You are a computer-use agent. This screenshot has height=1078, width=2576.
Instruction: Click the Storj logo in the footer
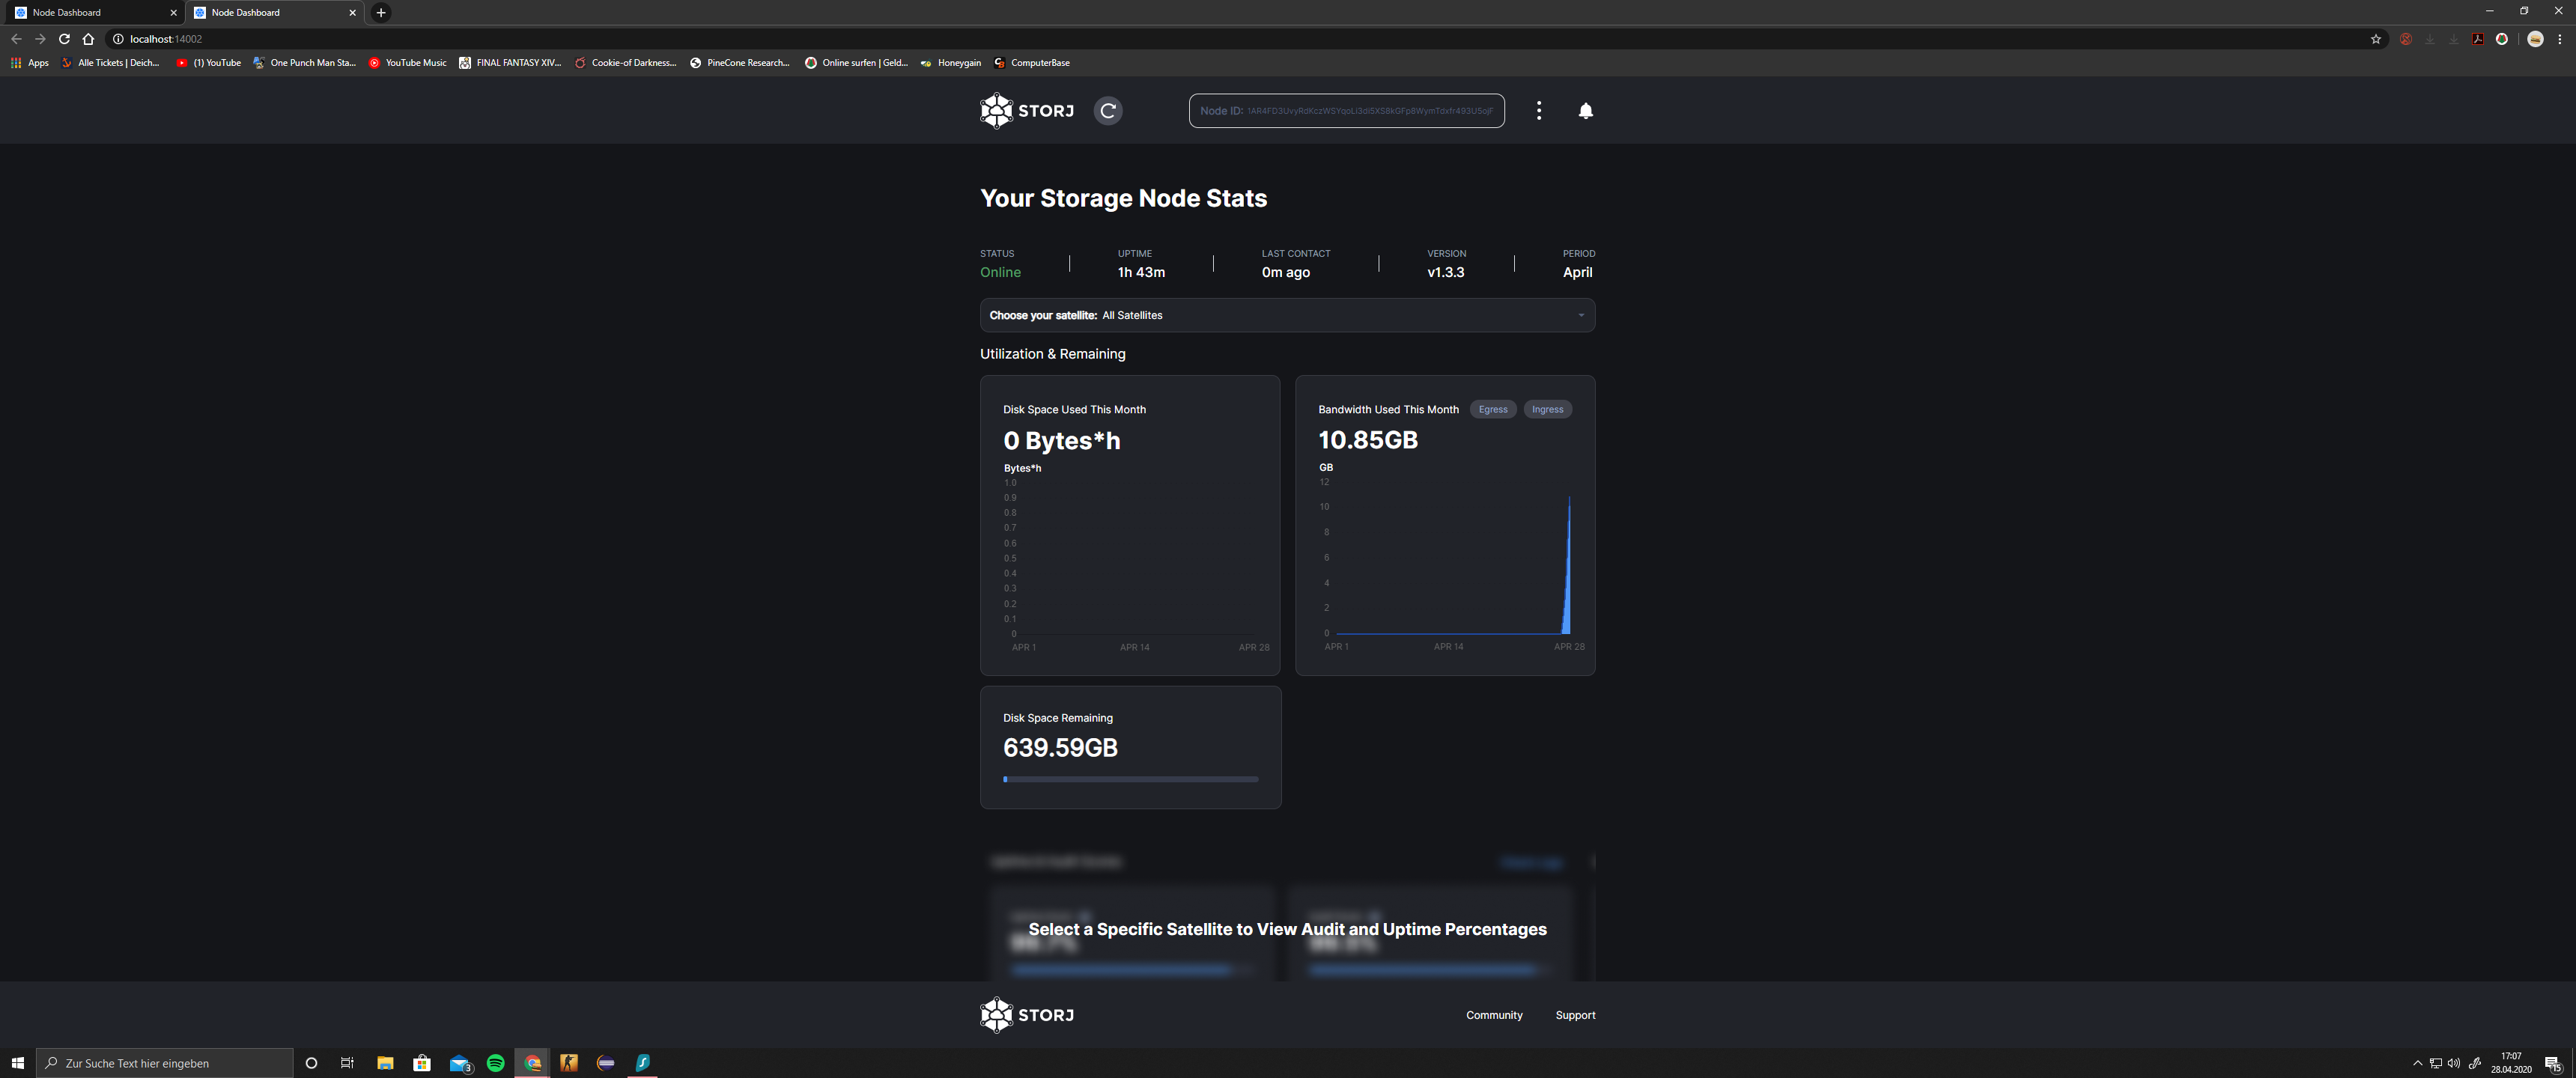pyautogui.click(x=1027, y=1015)
